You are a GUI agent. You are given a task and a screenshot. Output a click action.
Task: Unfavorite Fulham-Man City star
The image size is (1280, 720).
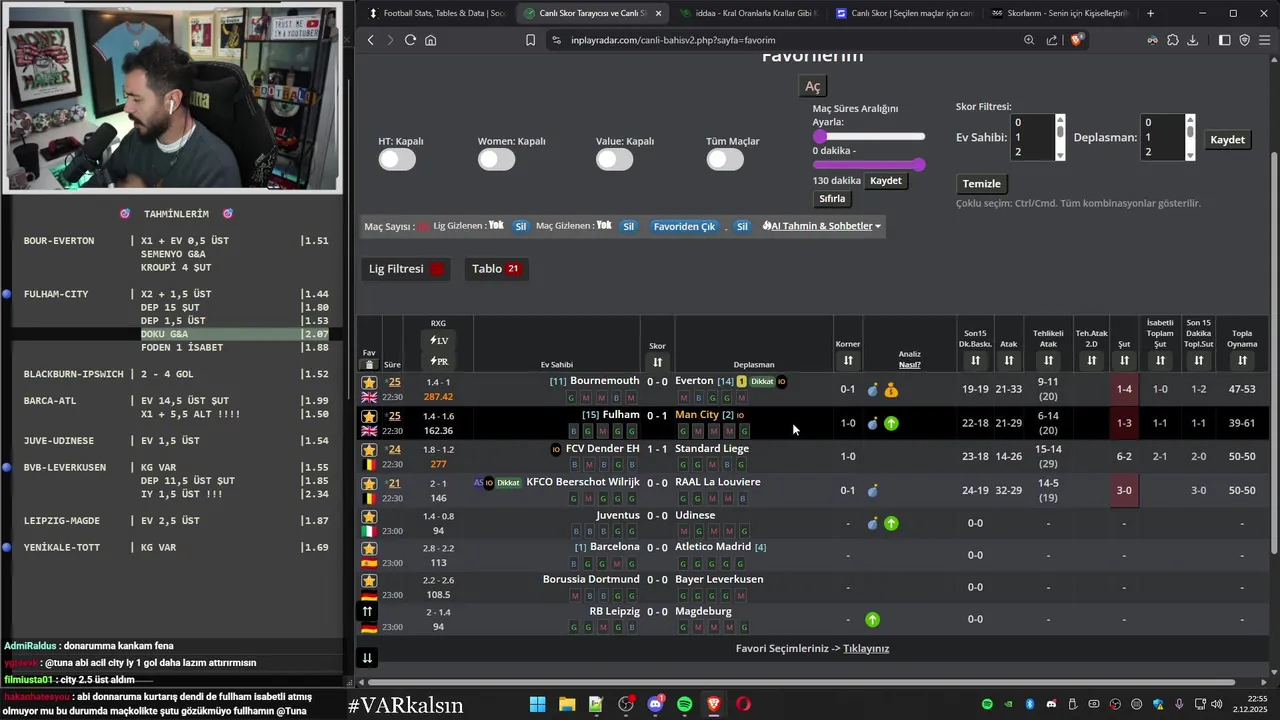369,416
